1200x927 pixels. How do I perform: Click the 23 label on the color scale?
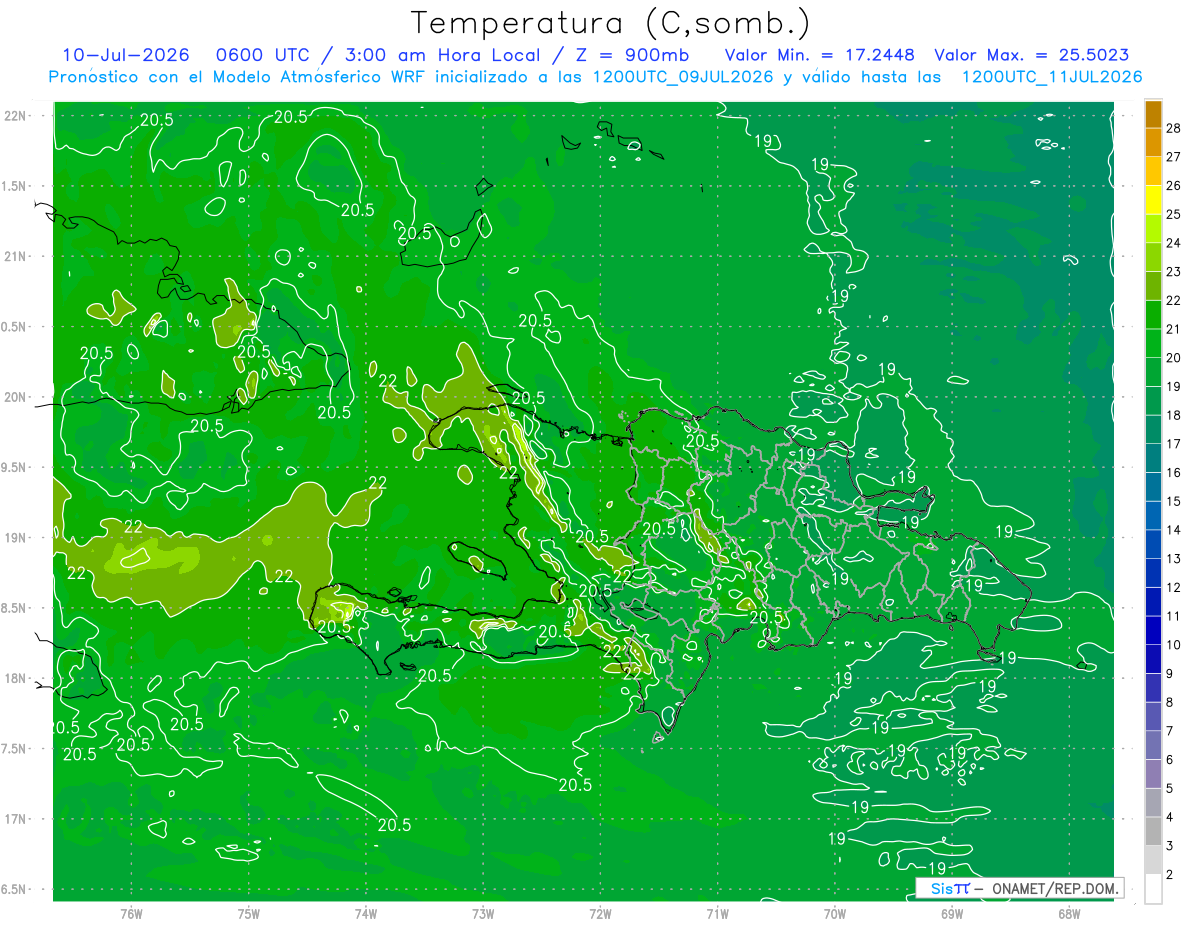tap(1173, 272)
